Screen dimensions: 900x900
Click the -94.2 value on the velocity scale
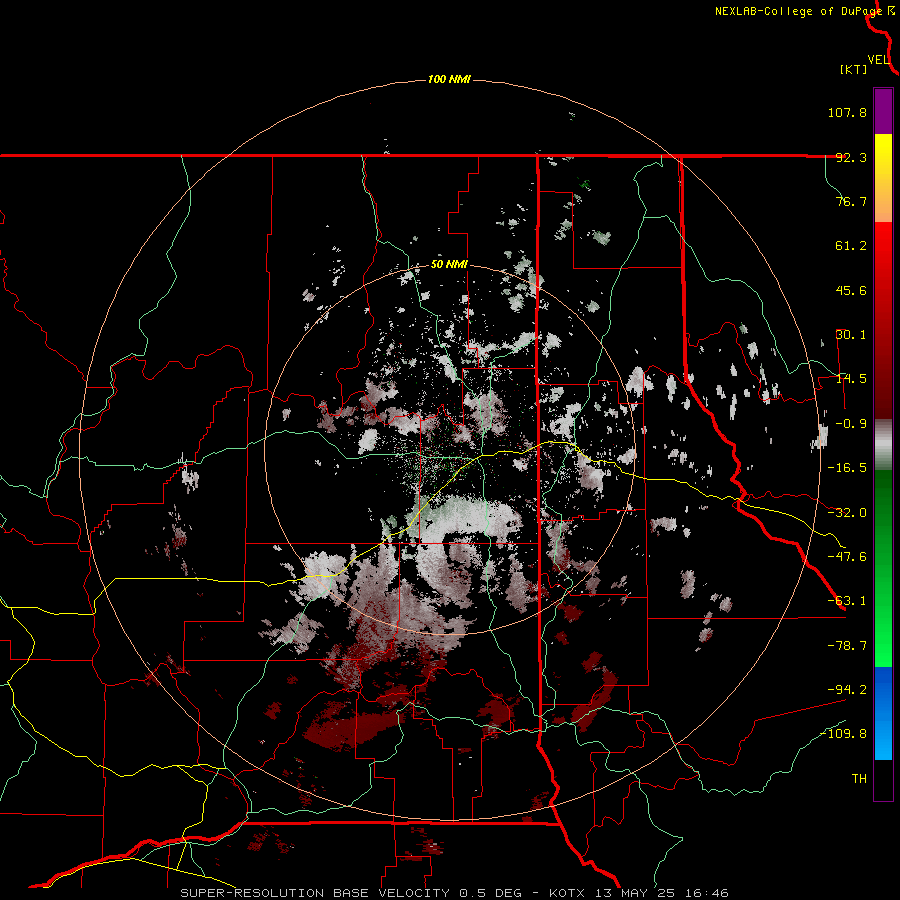tap(847, 689)
